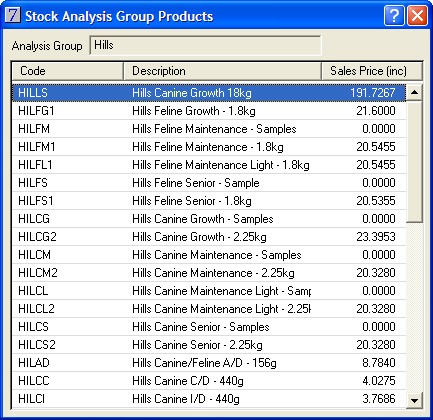This screenshot has width=433, height=420.
Task: Select code HILCG2
Action: 37,237
